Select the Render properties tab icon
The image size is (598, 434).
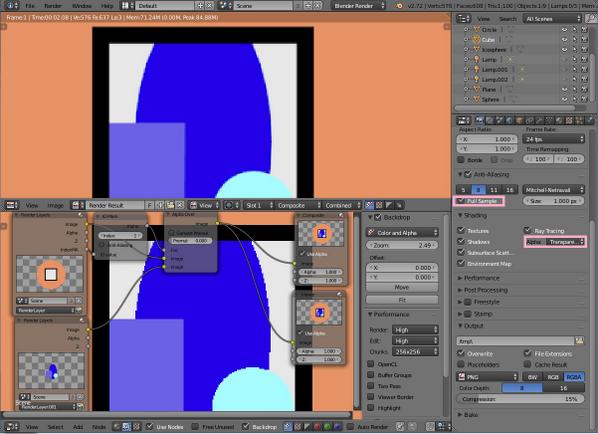pyautogui.click(x=479, y=121)
